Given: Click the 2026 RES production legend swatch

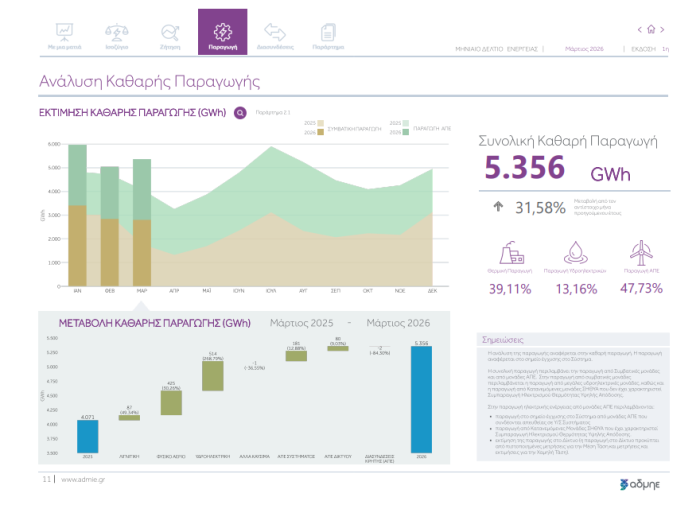Looking at the screenshot, I should click(406, 131).
